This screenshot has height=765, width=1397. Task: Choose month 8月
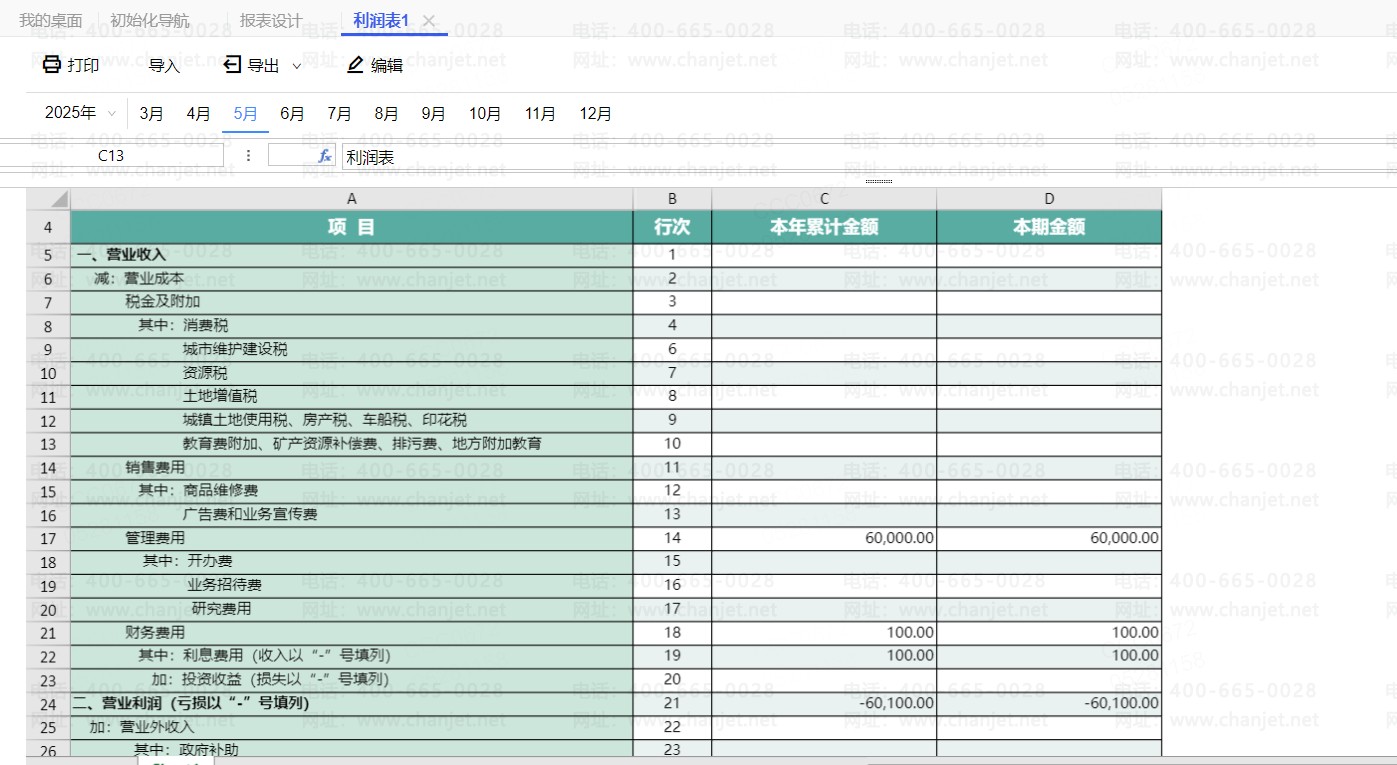click(x=387, y=114)
